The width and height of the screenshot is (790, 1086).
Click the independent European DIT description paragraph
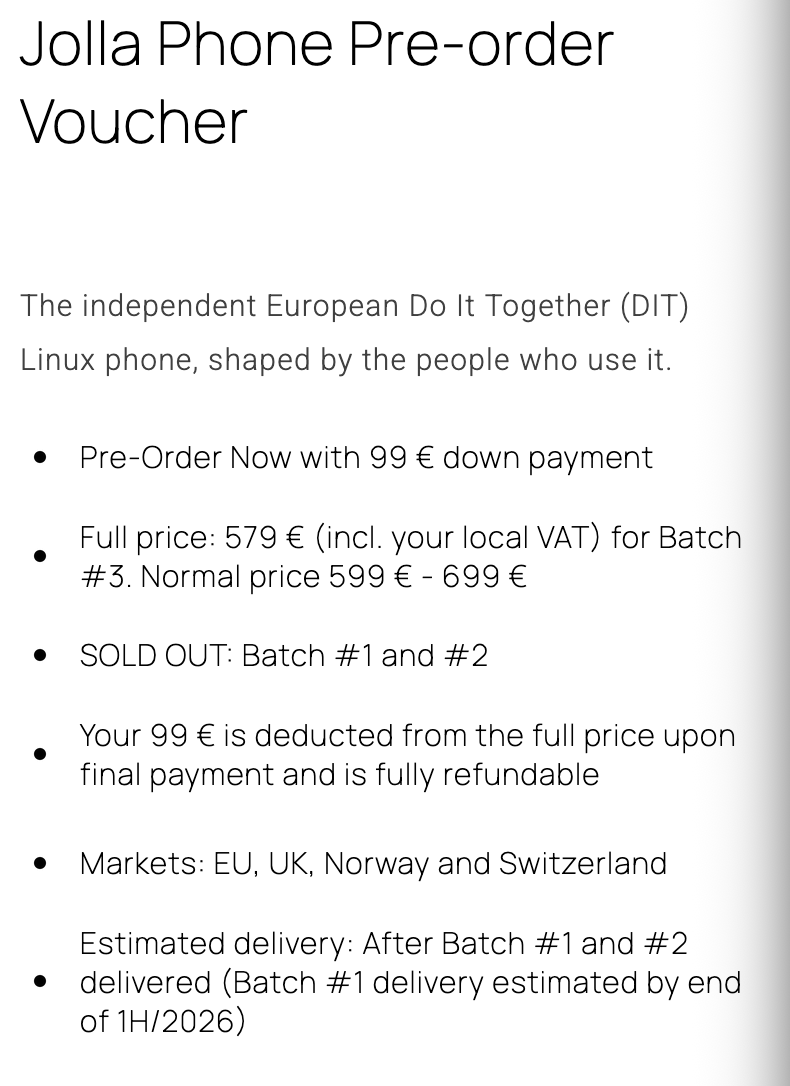[354, 305]
